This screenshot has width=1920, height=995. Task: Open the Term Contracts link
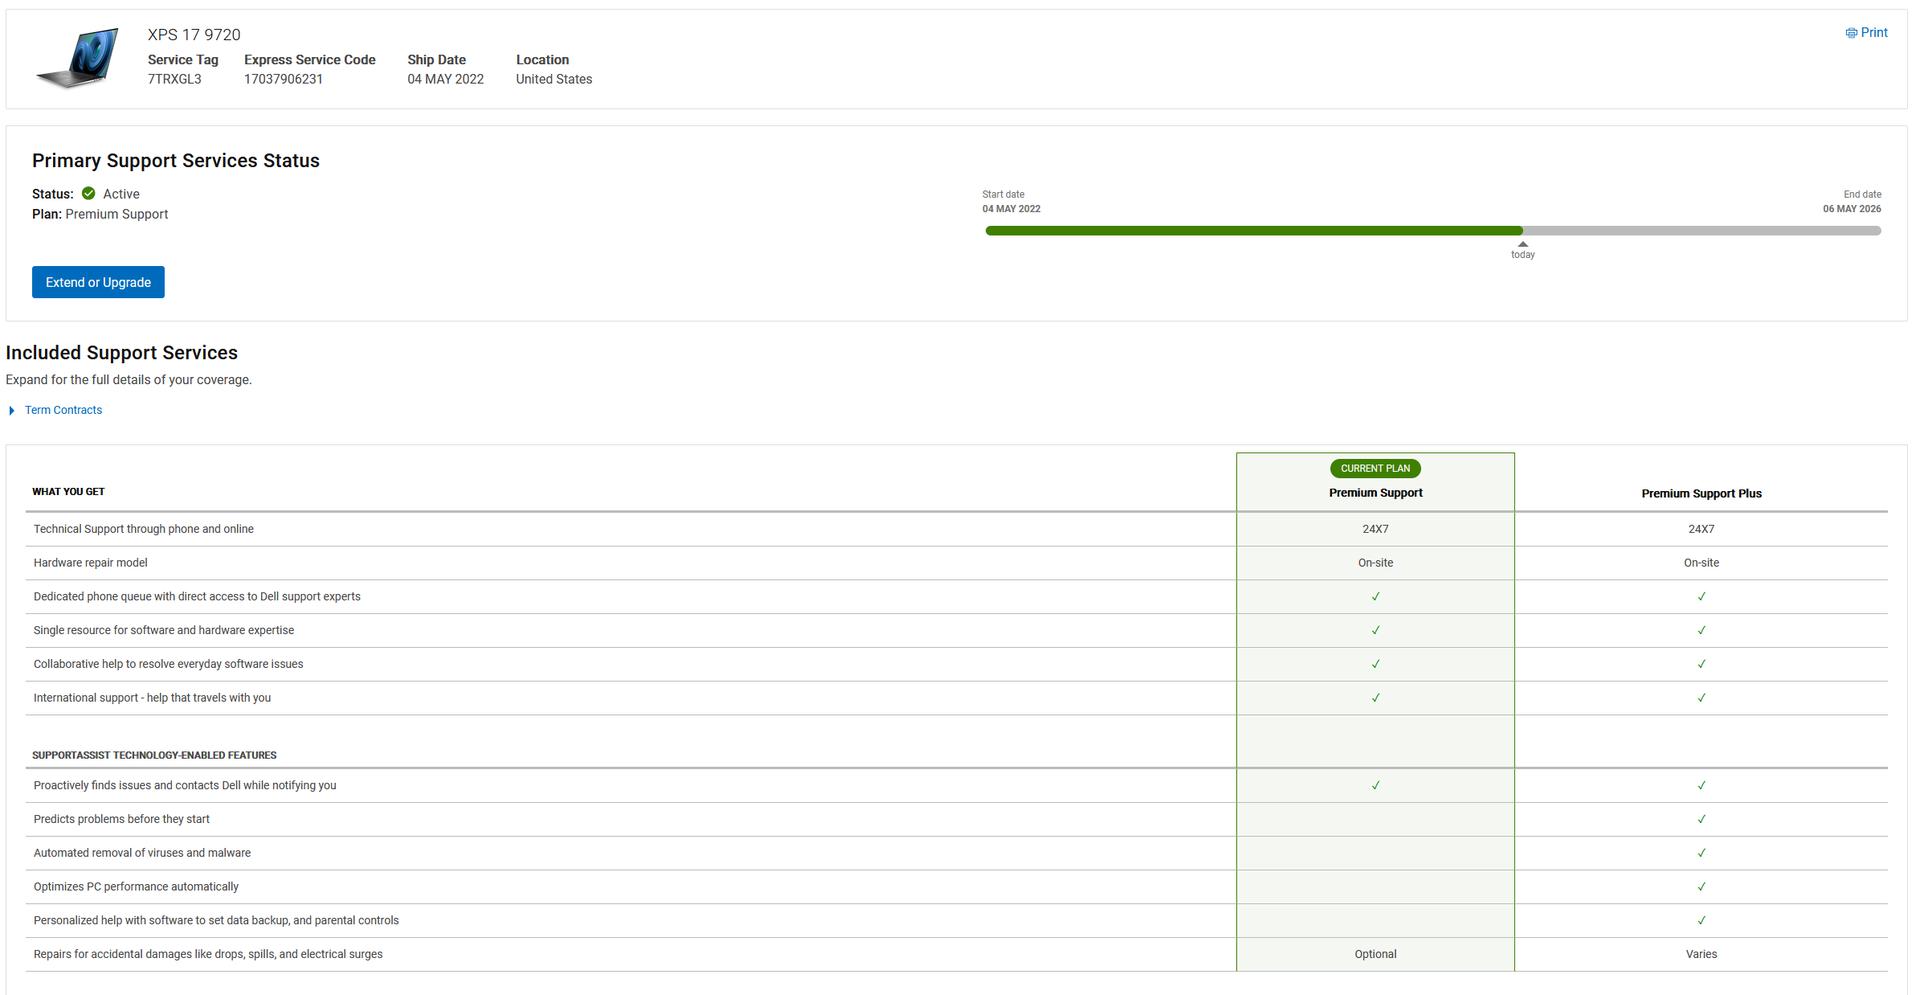[x=63, y=410]
